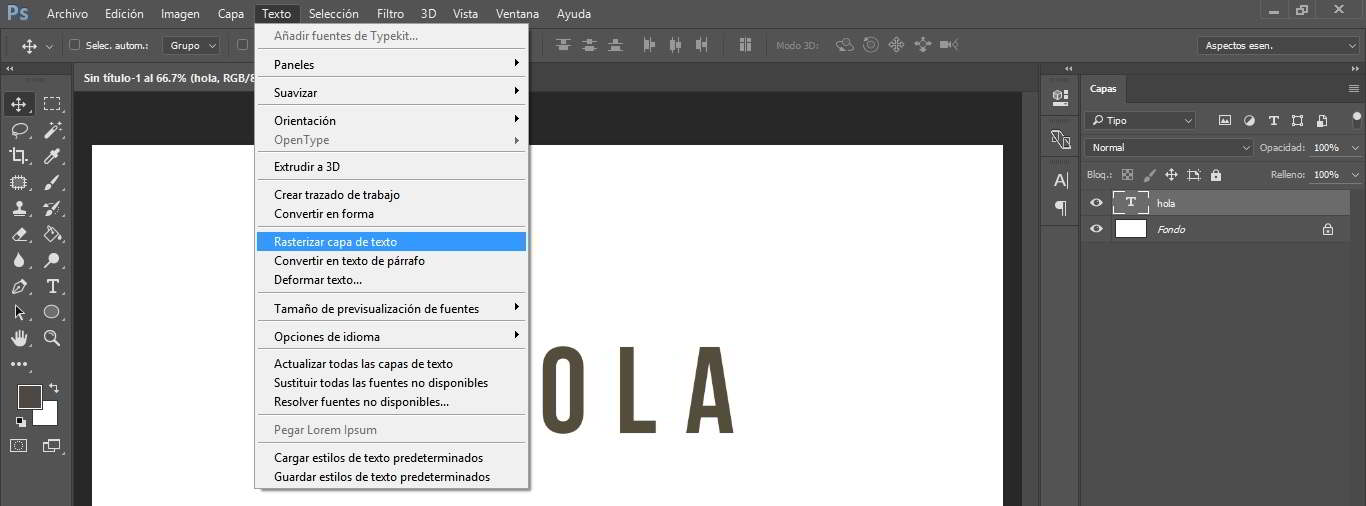The width and height of the screenshot is (1366, 506).
Task: Select the Dodge tool
Action: 52,260
